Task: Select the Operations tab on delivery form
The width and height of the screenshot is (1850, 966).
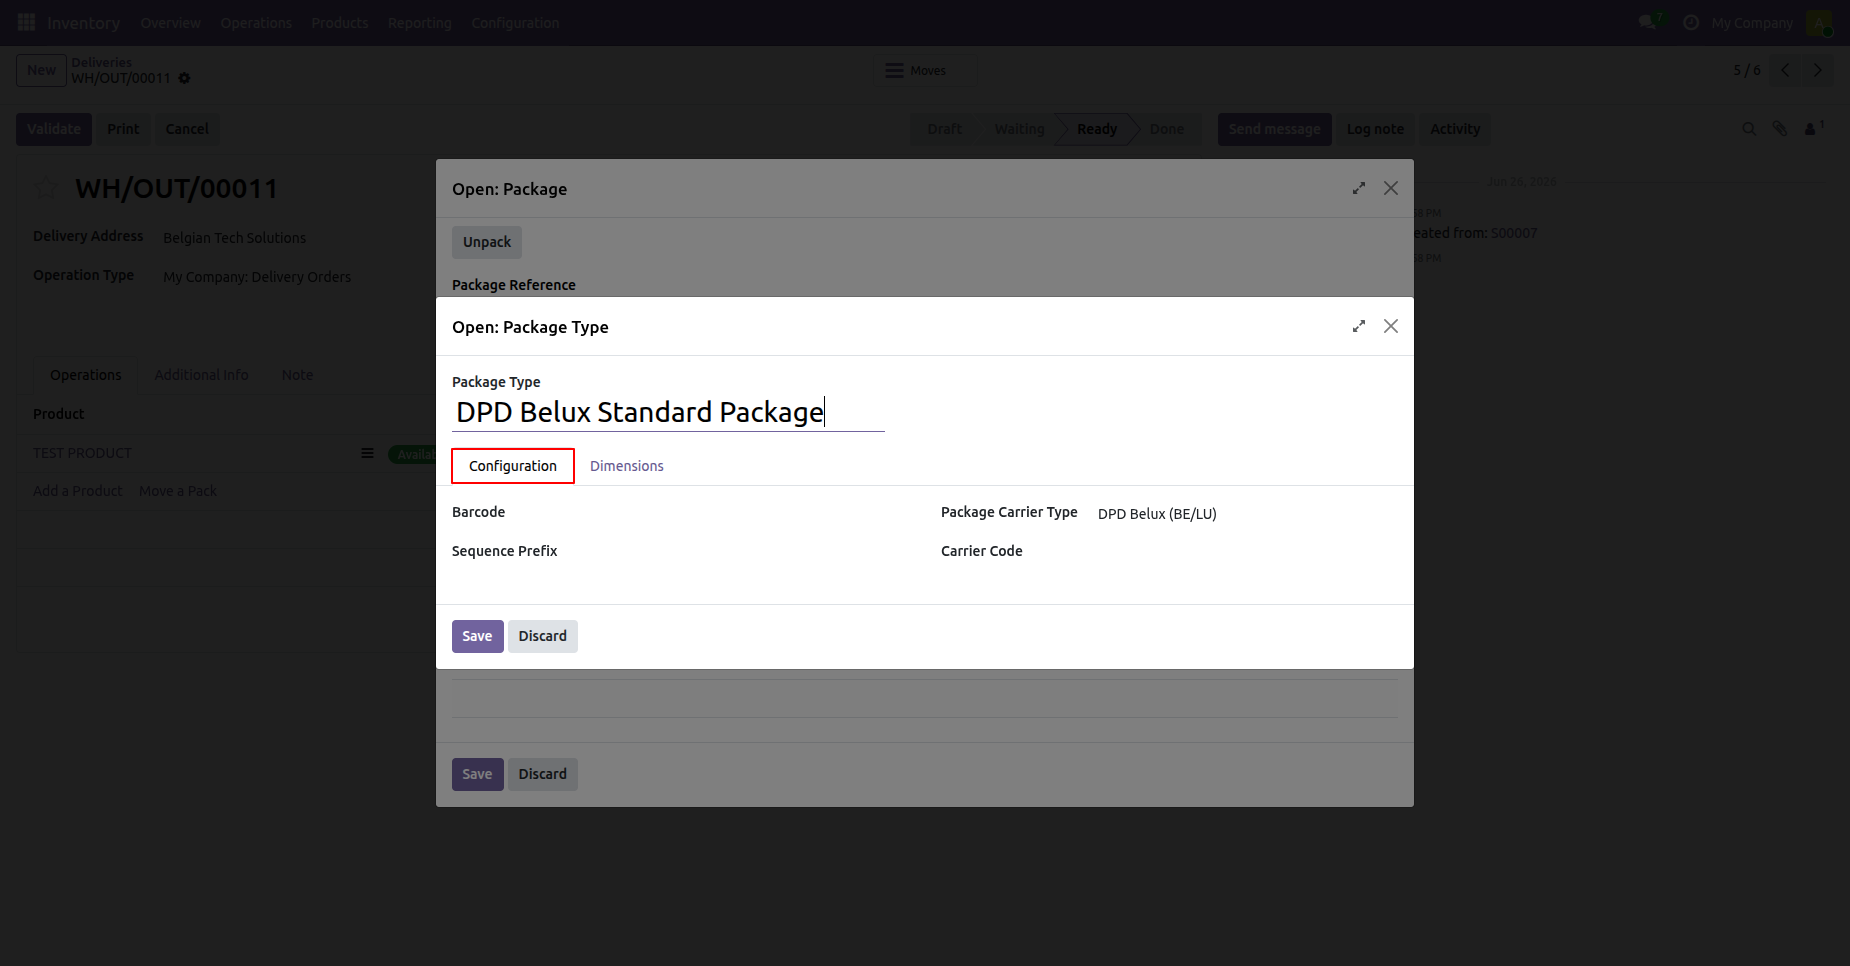Action: pyautogui.click(x=86, y=375)
